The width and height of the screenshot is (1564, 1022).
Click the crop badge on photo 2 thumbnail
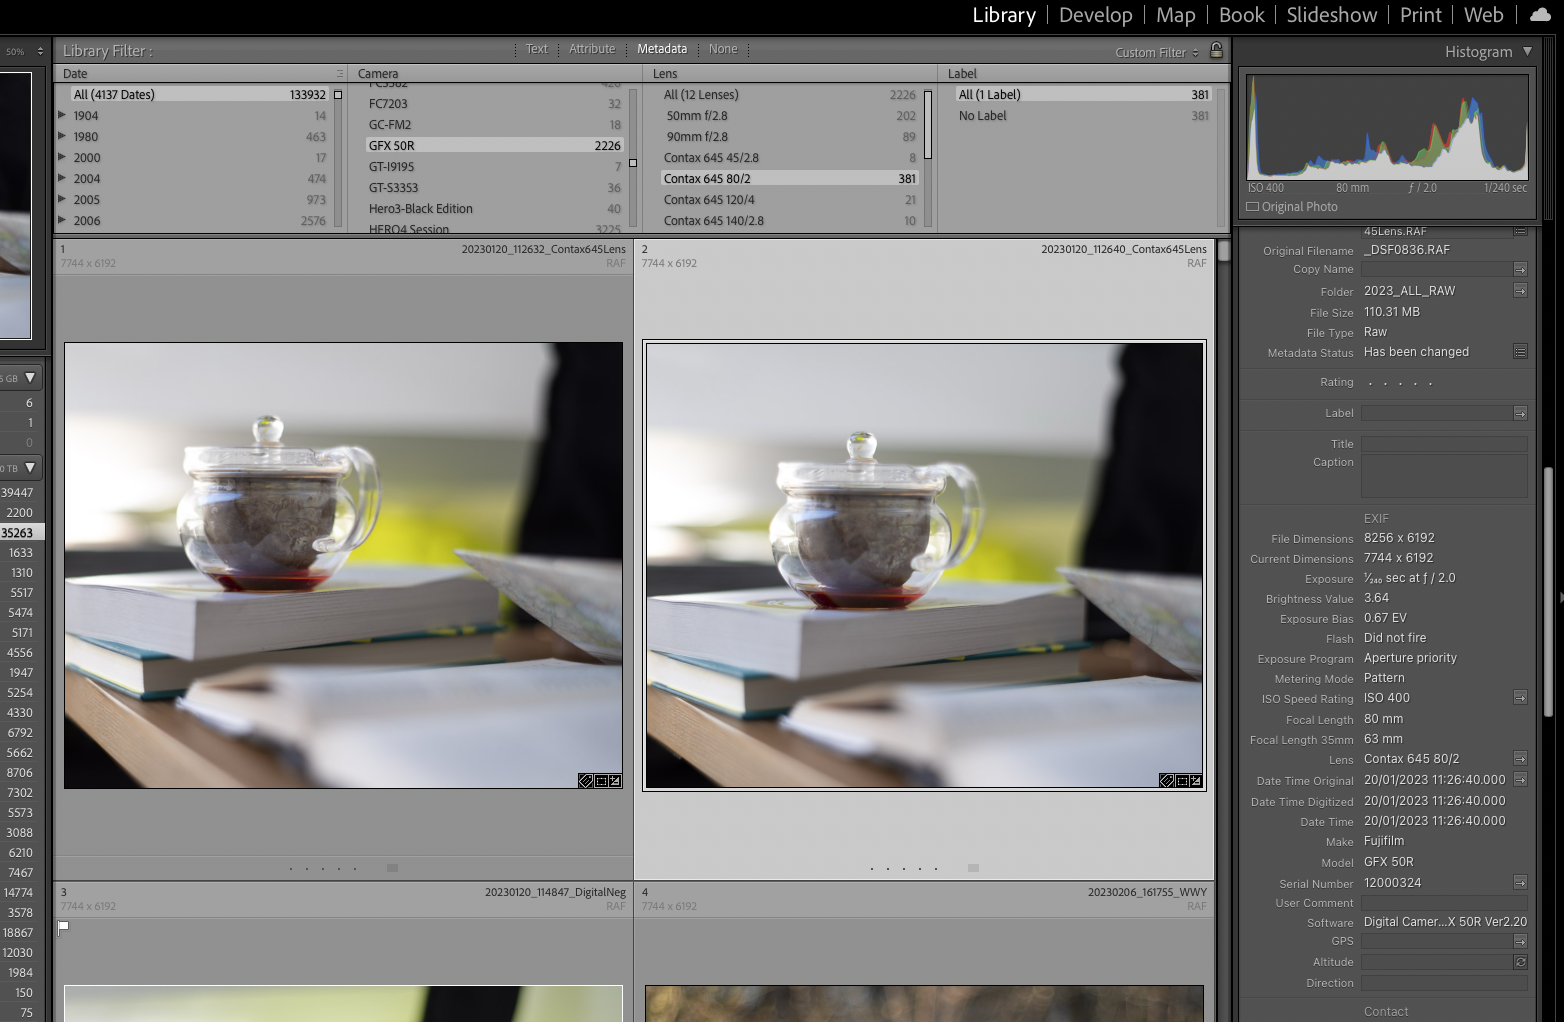1182,781
